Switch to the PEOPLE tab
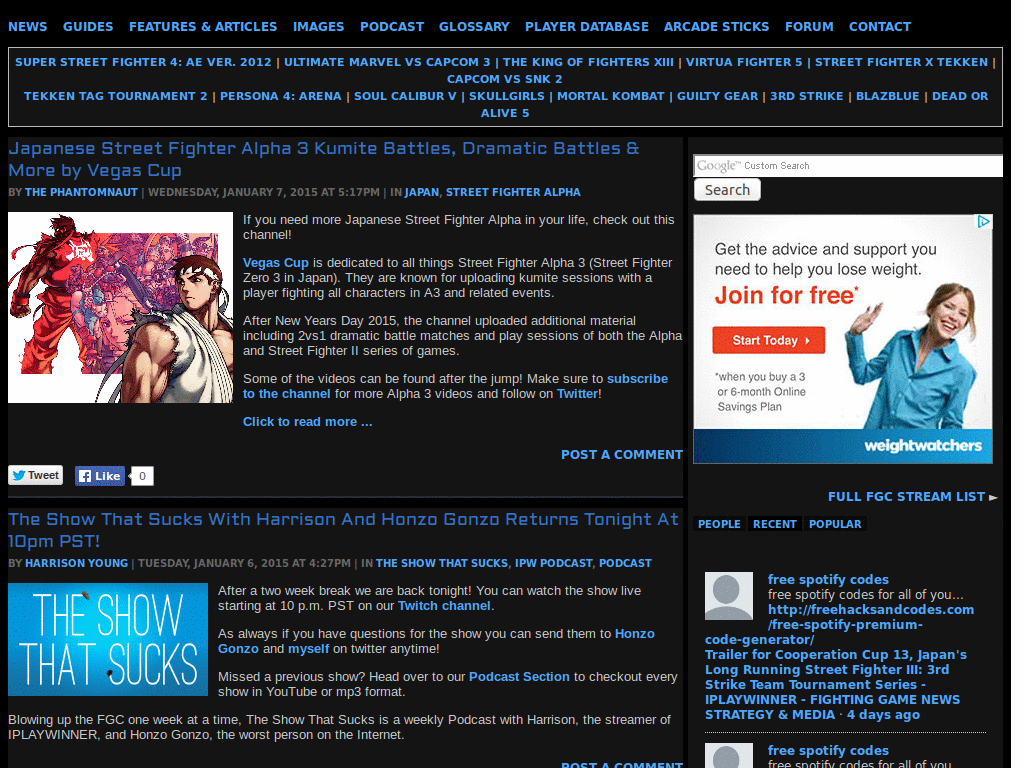Image resolution: width=1024 pixels, height=768 pixels. pyautogui.click(x=719, y=524)
